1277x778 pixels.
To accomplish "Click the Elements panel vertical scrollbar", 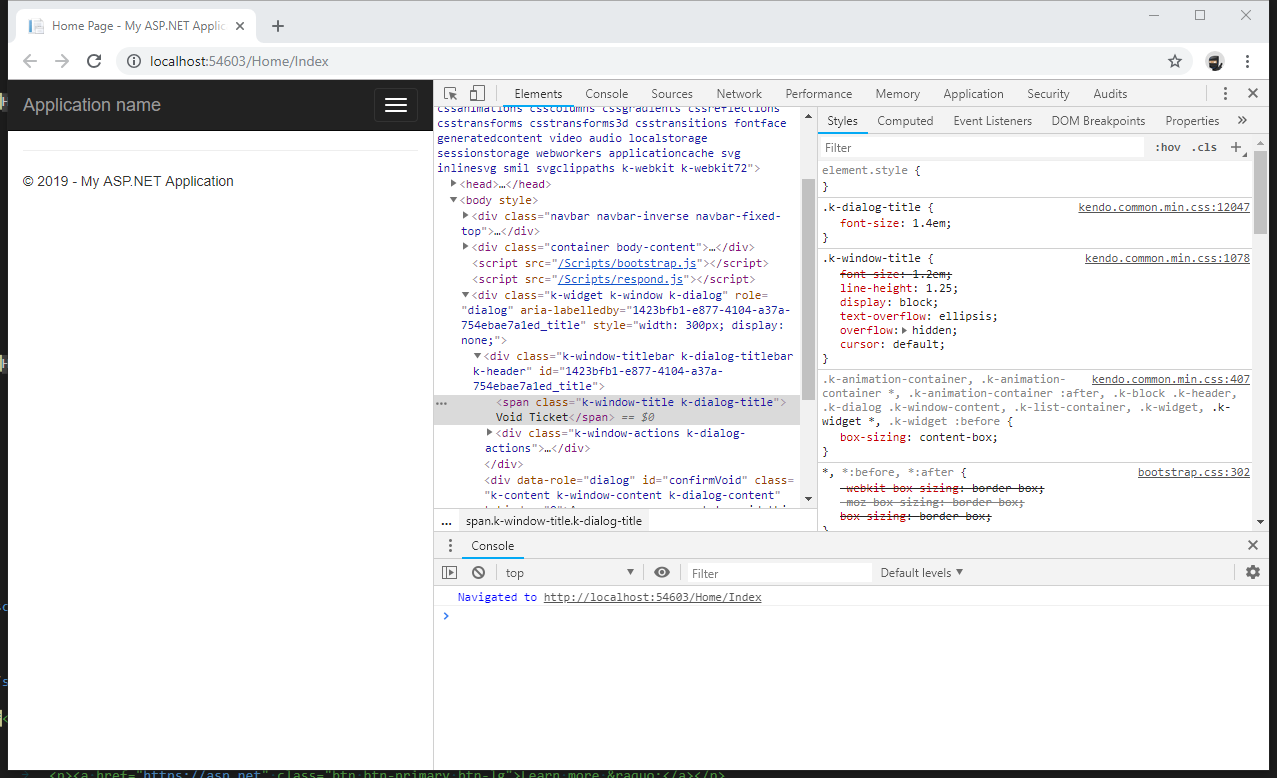I will click(x=808, y=290).
